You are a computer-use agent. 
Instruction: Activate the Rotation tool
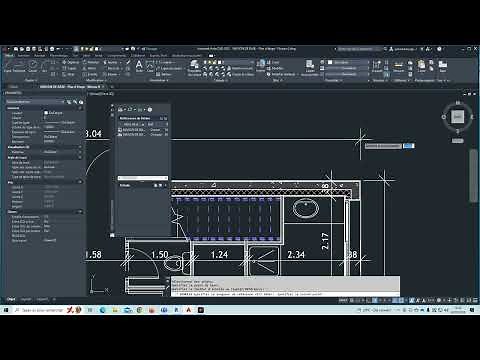[x=91, y=62]
